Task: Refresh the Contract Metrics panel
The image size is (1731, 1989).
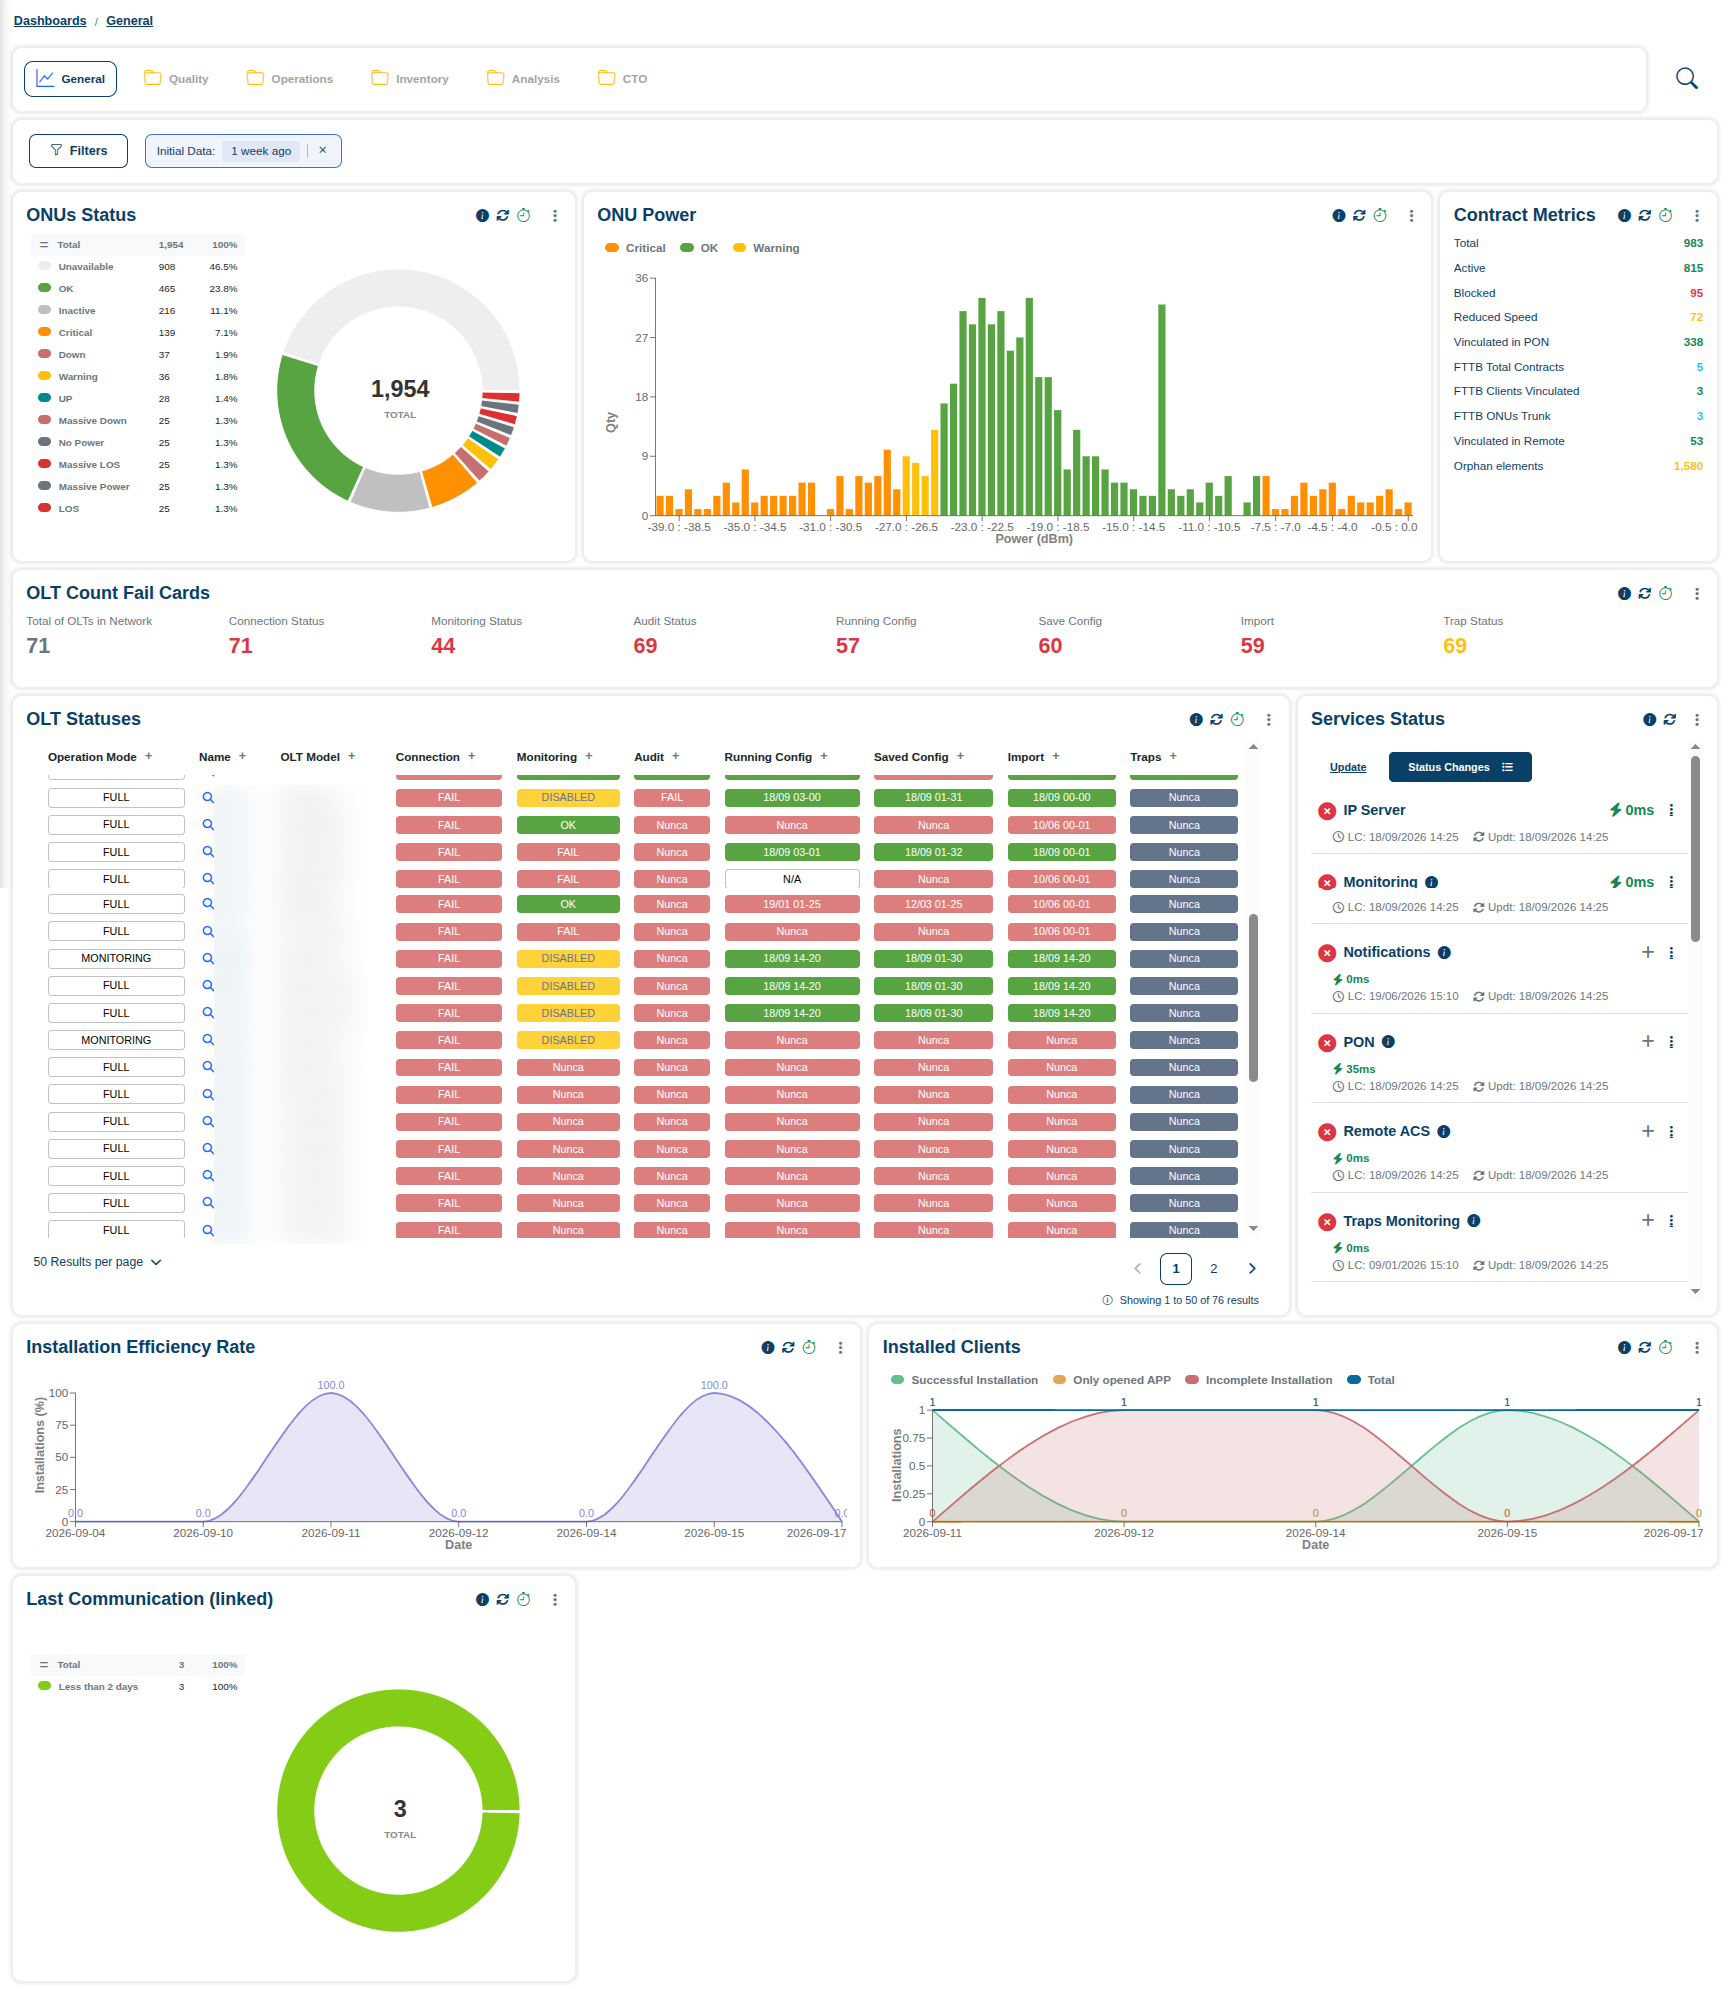Action: tap(1645, 215)
